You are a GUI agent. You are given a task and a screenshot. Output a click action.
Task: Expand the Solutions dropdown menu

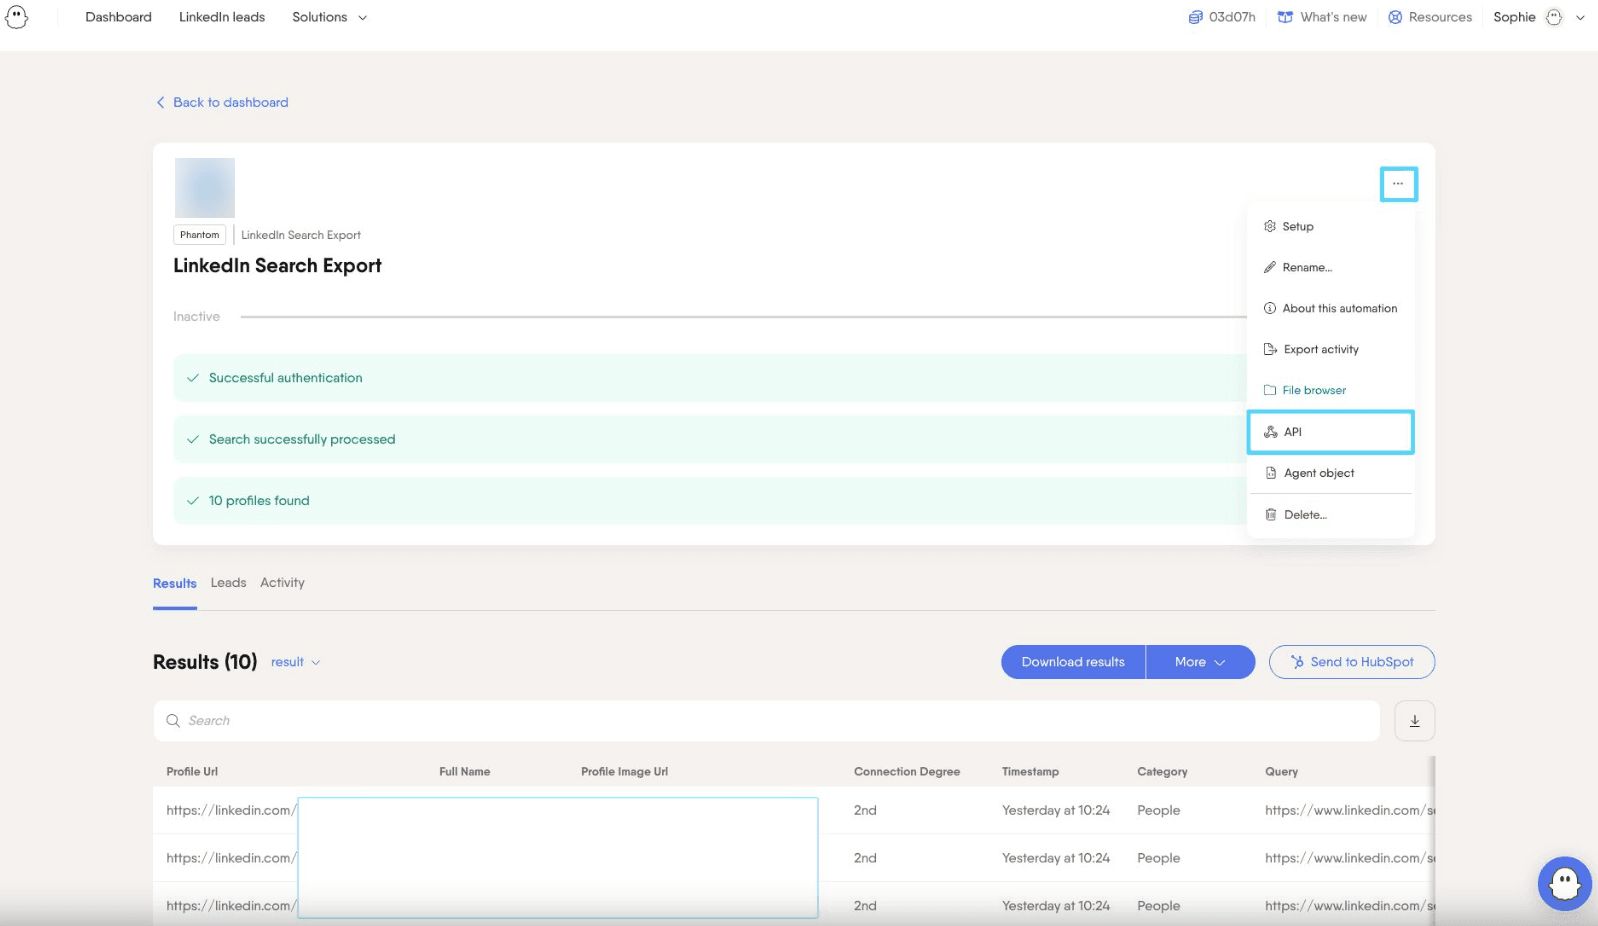(329, 17)
